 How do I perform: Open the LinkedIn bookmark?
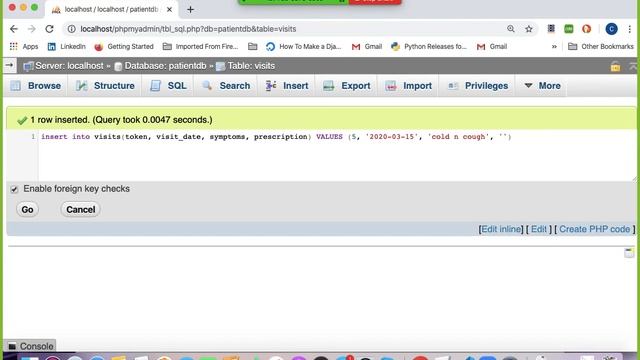tap(67, 47)
